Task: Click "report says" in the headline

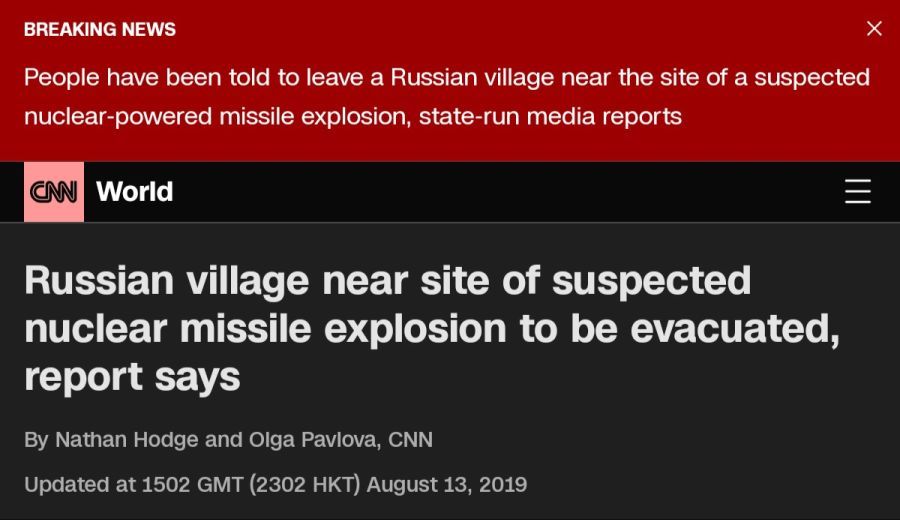Action: 132,377
